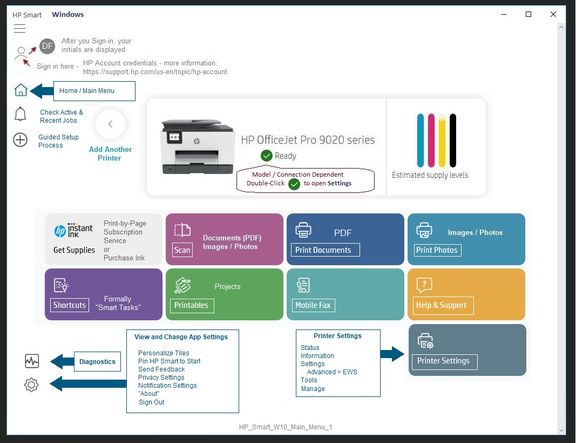Image resolution: width=576 pixels, height=443 pixels.
Task: Click the Printables tile icon
Action: [x=183, y=285]
